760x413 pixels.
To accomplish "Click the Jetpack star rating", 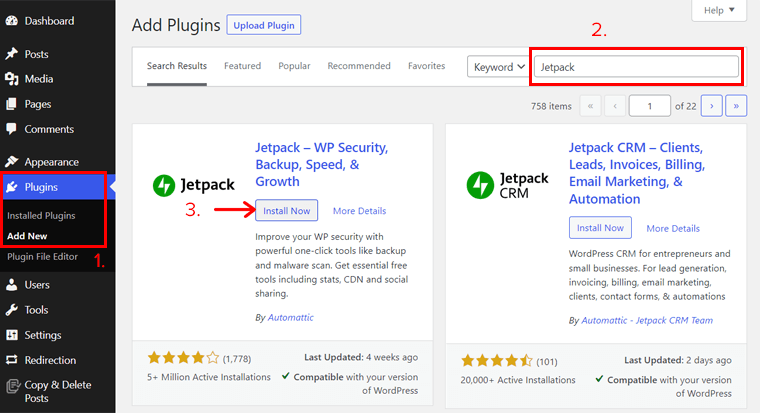I will [x=183, y=358].
